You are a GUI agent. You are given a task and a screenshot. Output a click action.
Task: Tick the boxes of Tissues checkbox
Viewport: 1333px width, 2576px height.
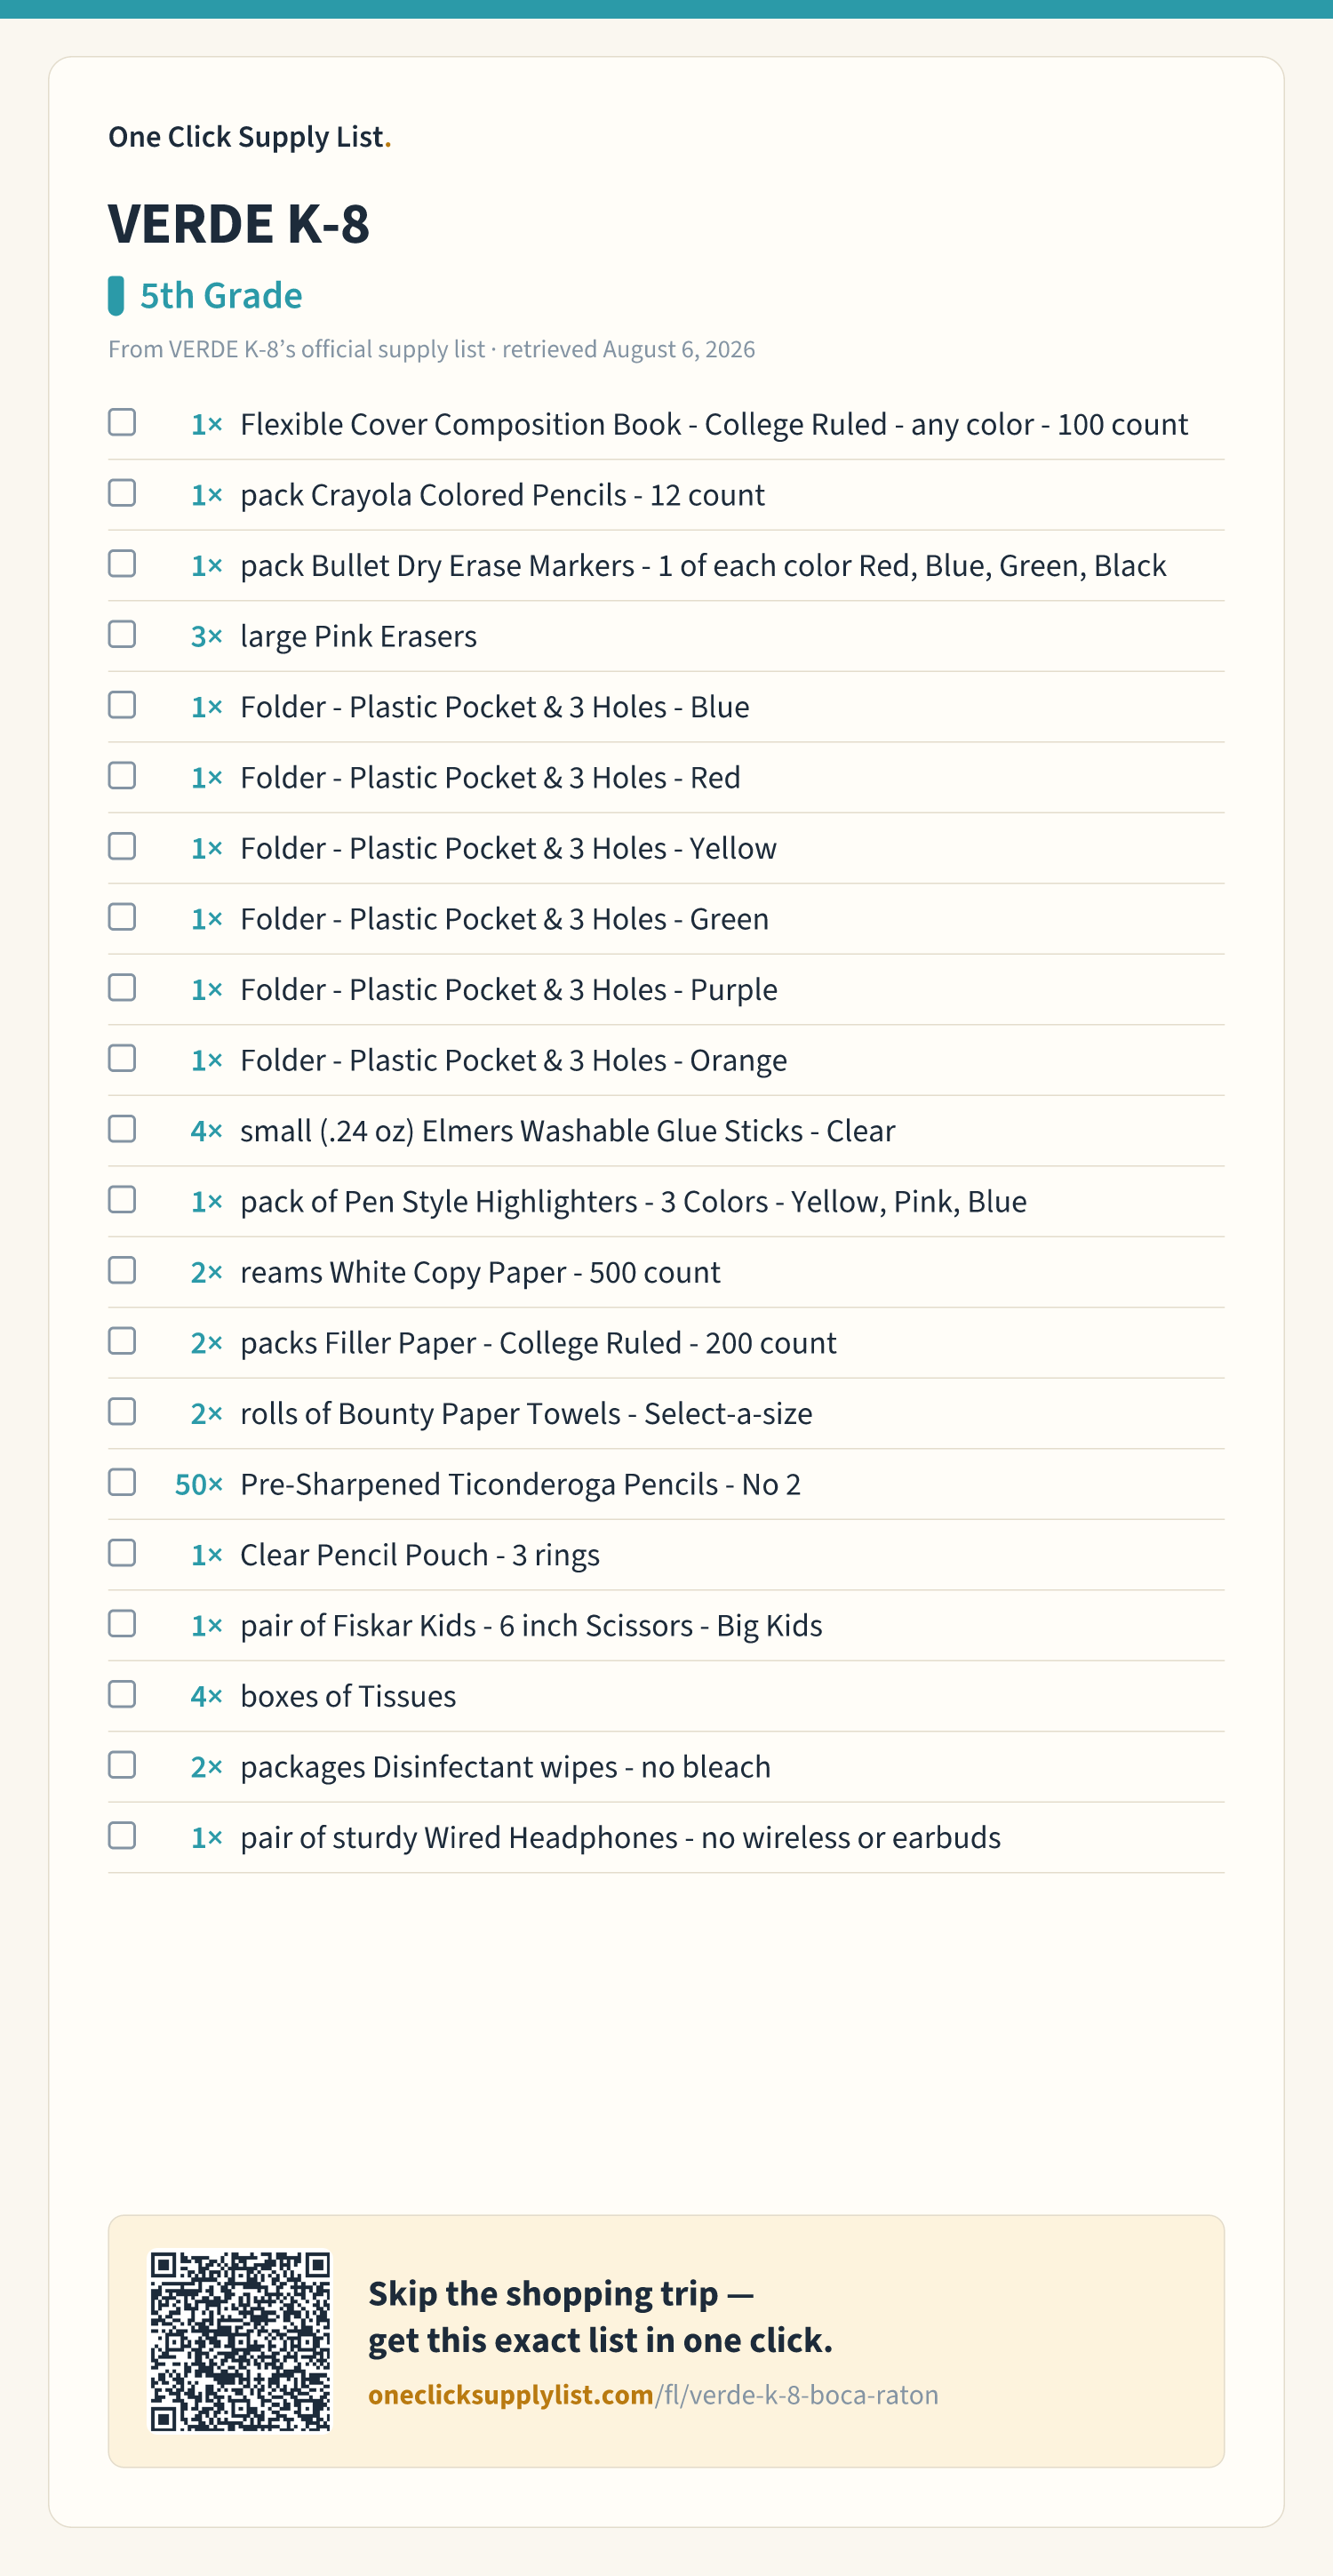click(122, 1694)
